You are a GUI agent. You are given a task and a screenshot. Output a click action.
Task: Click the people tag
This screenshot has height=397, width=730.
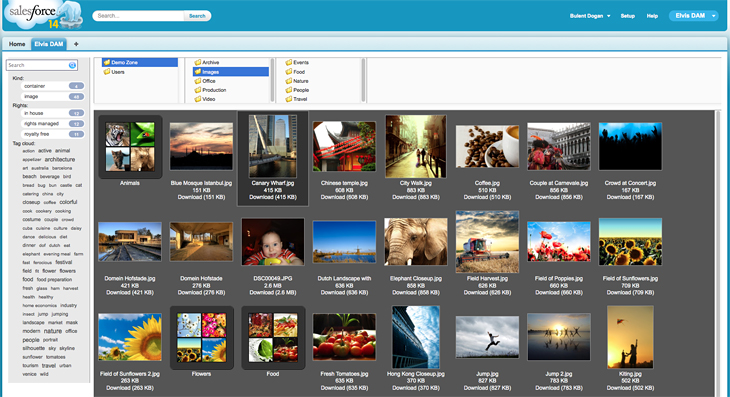click(x=31, y=340)
